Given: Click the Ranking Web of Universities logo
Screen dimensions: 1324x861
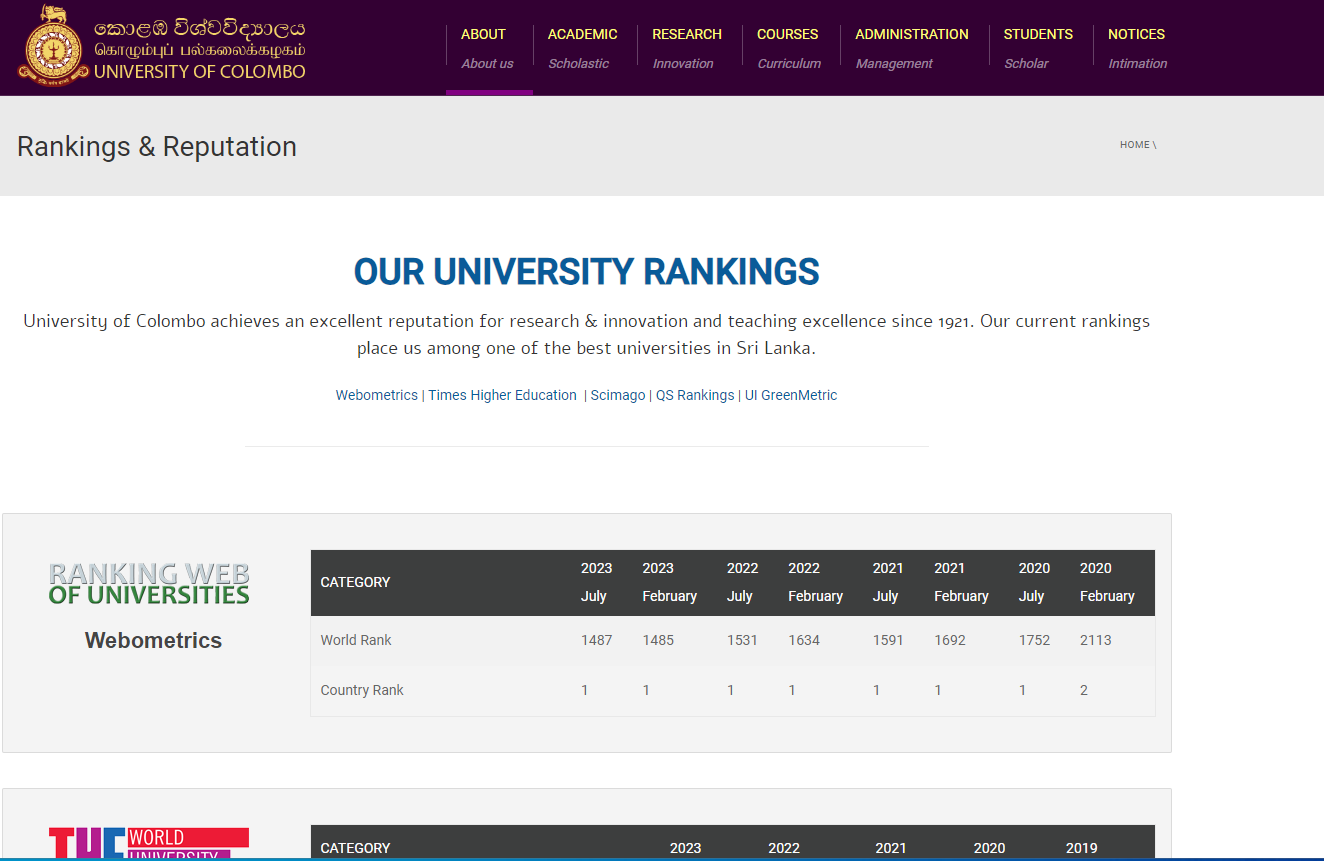Looking at the screenshot, I should [149, 584].
